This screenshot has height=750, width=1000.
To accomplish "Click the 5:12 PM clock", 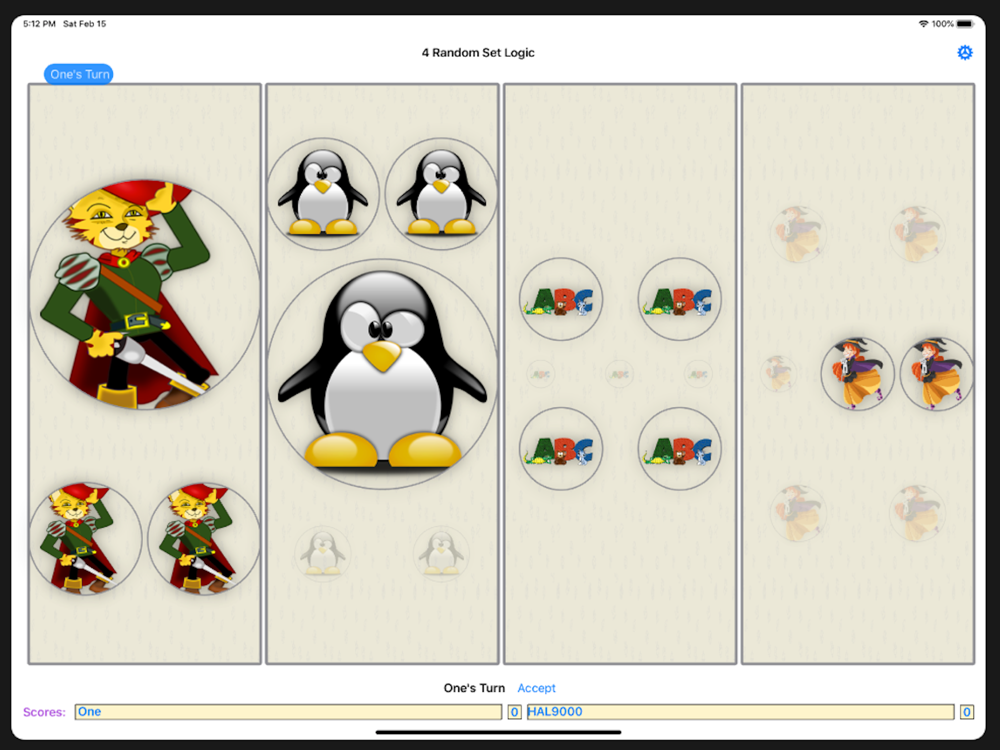I will 39,24.
